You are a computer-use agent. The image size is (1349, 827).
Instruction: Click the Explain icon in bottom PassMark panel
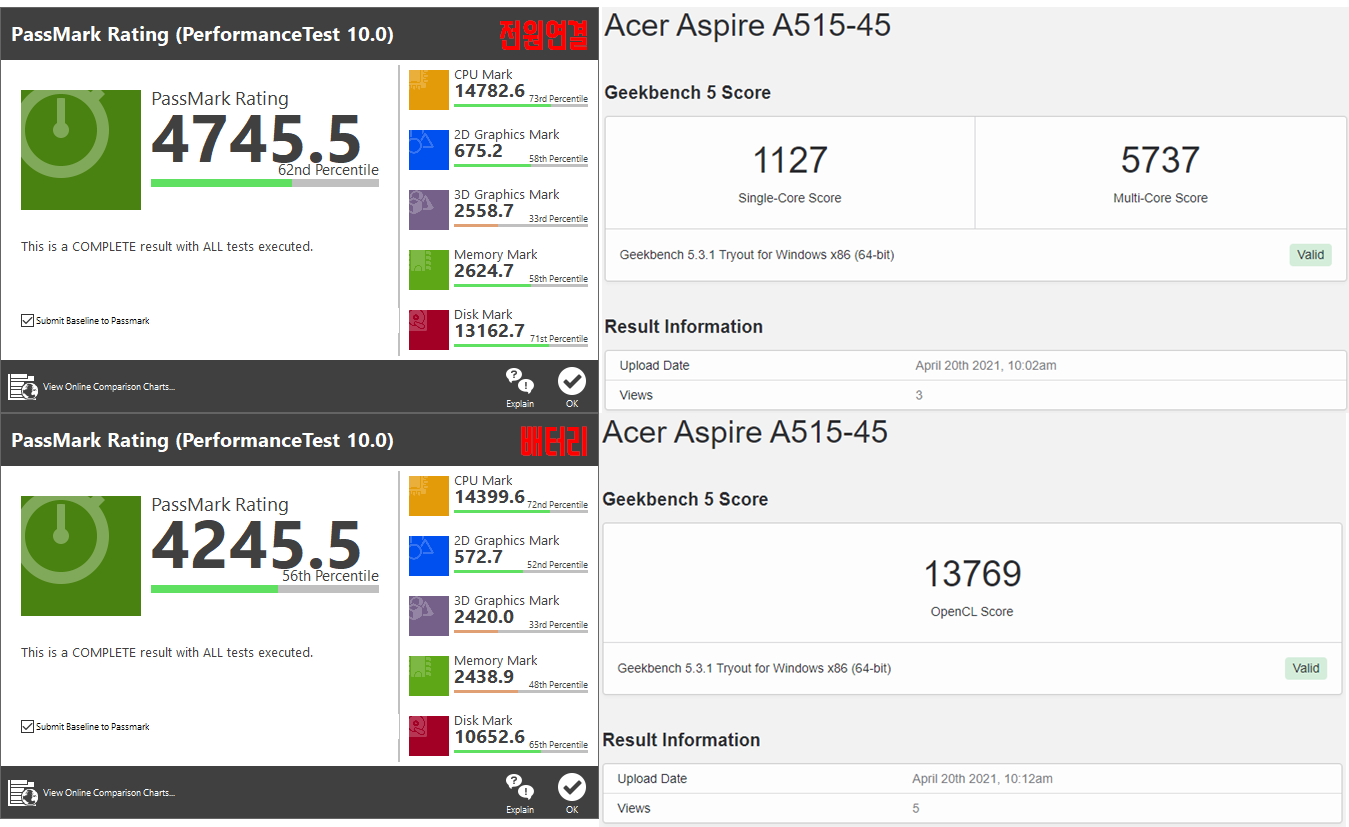pyautogui.click(x=520, y=787)
